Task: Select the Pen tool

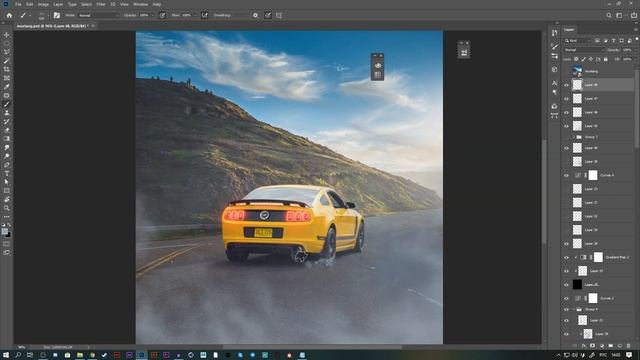Action: click(7, 164)
